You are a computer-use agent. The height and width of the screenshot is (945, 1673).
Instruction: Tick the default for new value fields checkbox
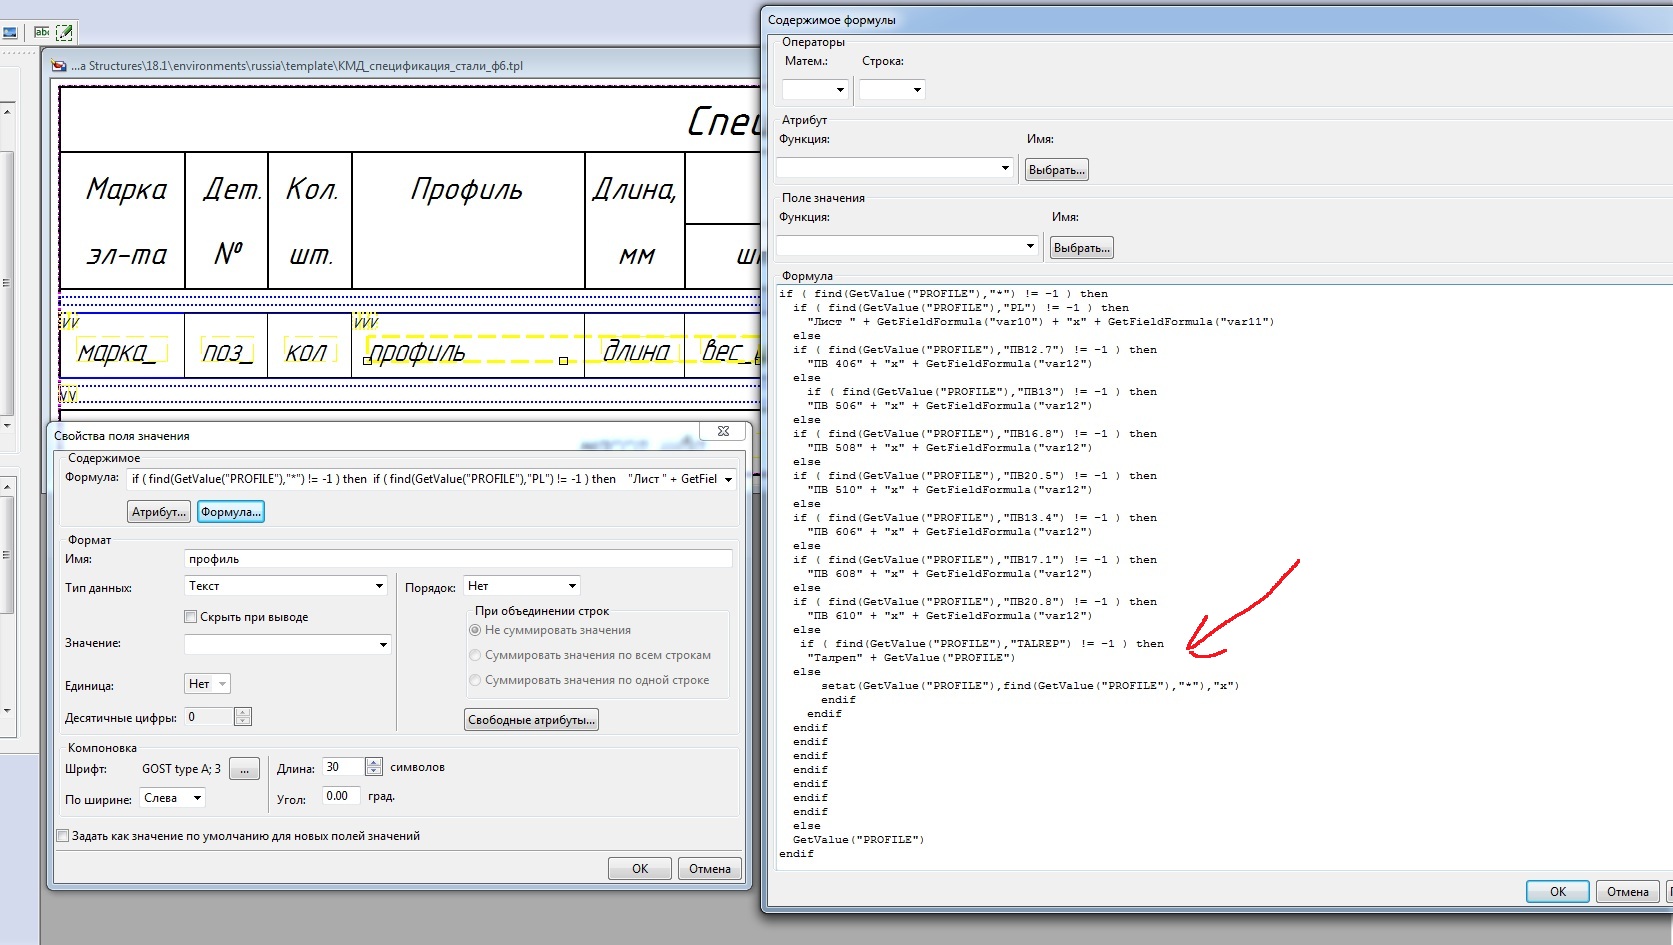63,836
